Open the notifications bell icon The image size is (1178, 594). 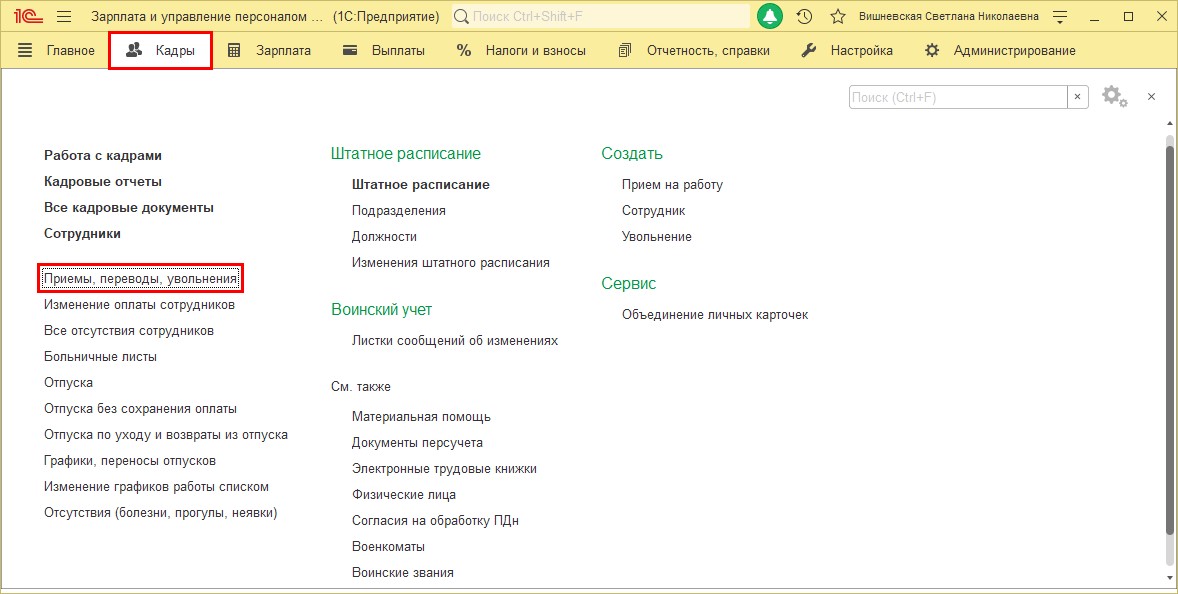pyautogui.click(x=770, y=17)
